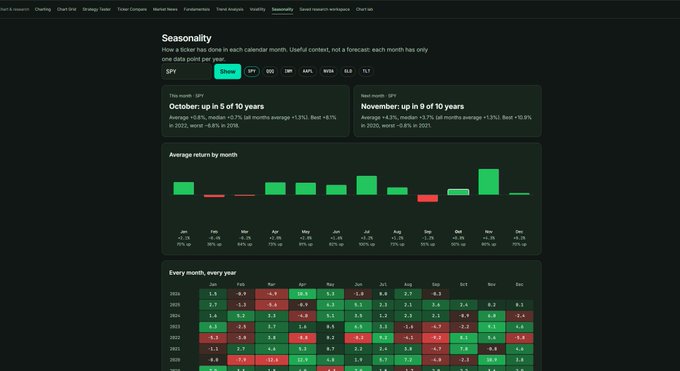Click the May bar in average return chart

tap(306, 189)
